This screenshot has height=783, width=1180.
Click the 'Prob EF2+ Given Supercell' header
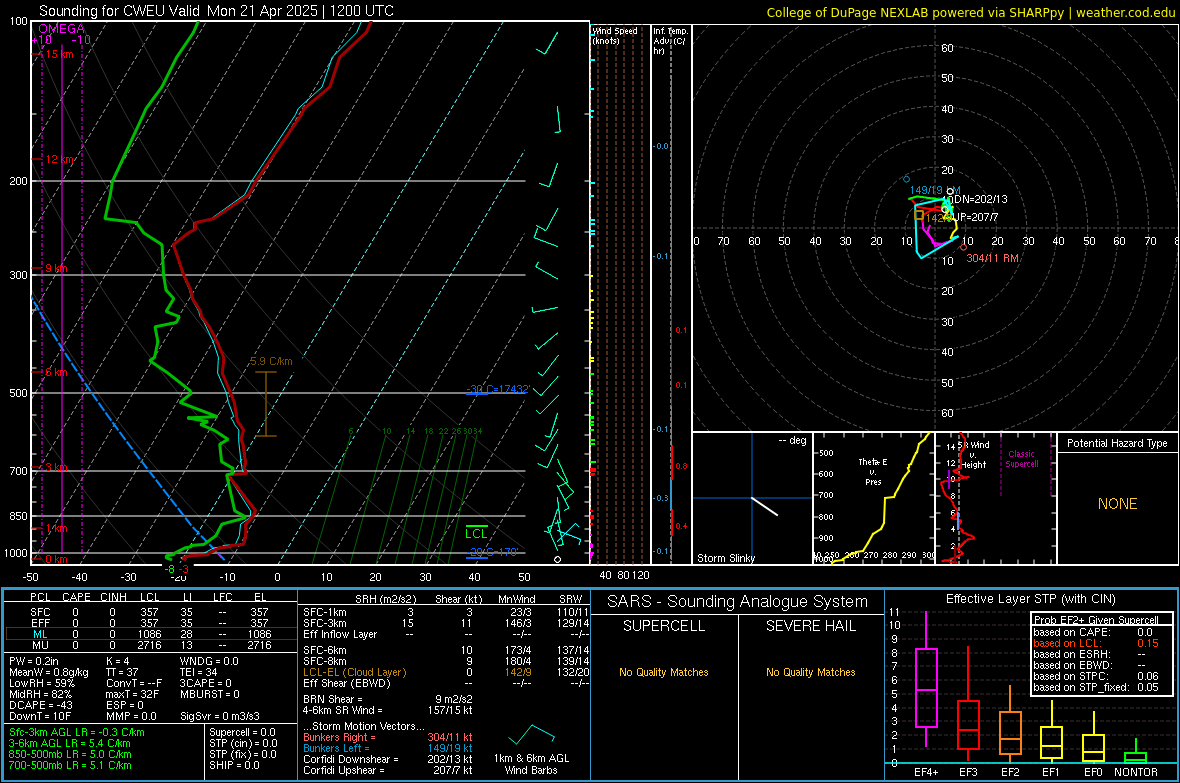click(x=1096, y=620)
